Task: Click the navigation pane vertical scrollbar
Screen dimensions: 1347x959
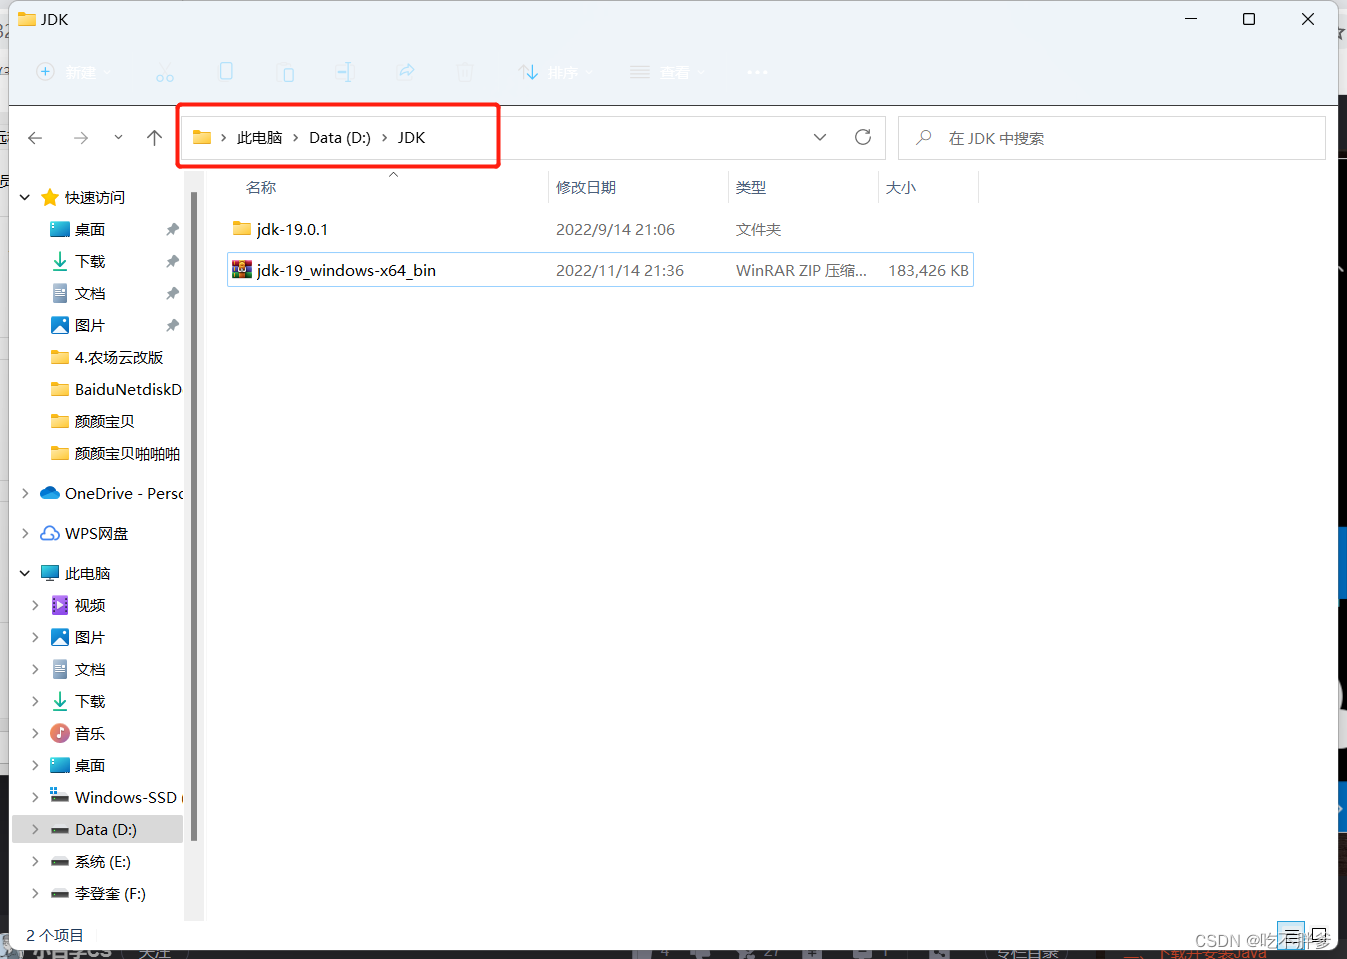Action: pos(194,515)
